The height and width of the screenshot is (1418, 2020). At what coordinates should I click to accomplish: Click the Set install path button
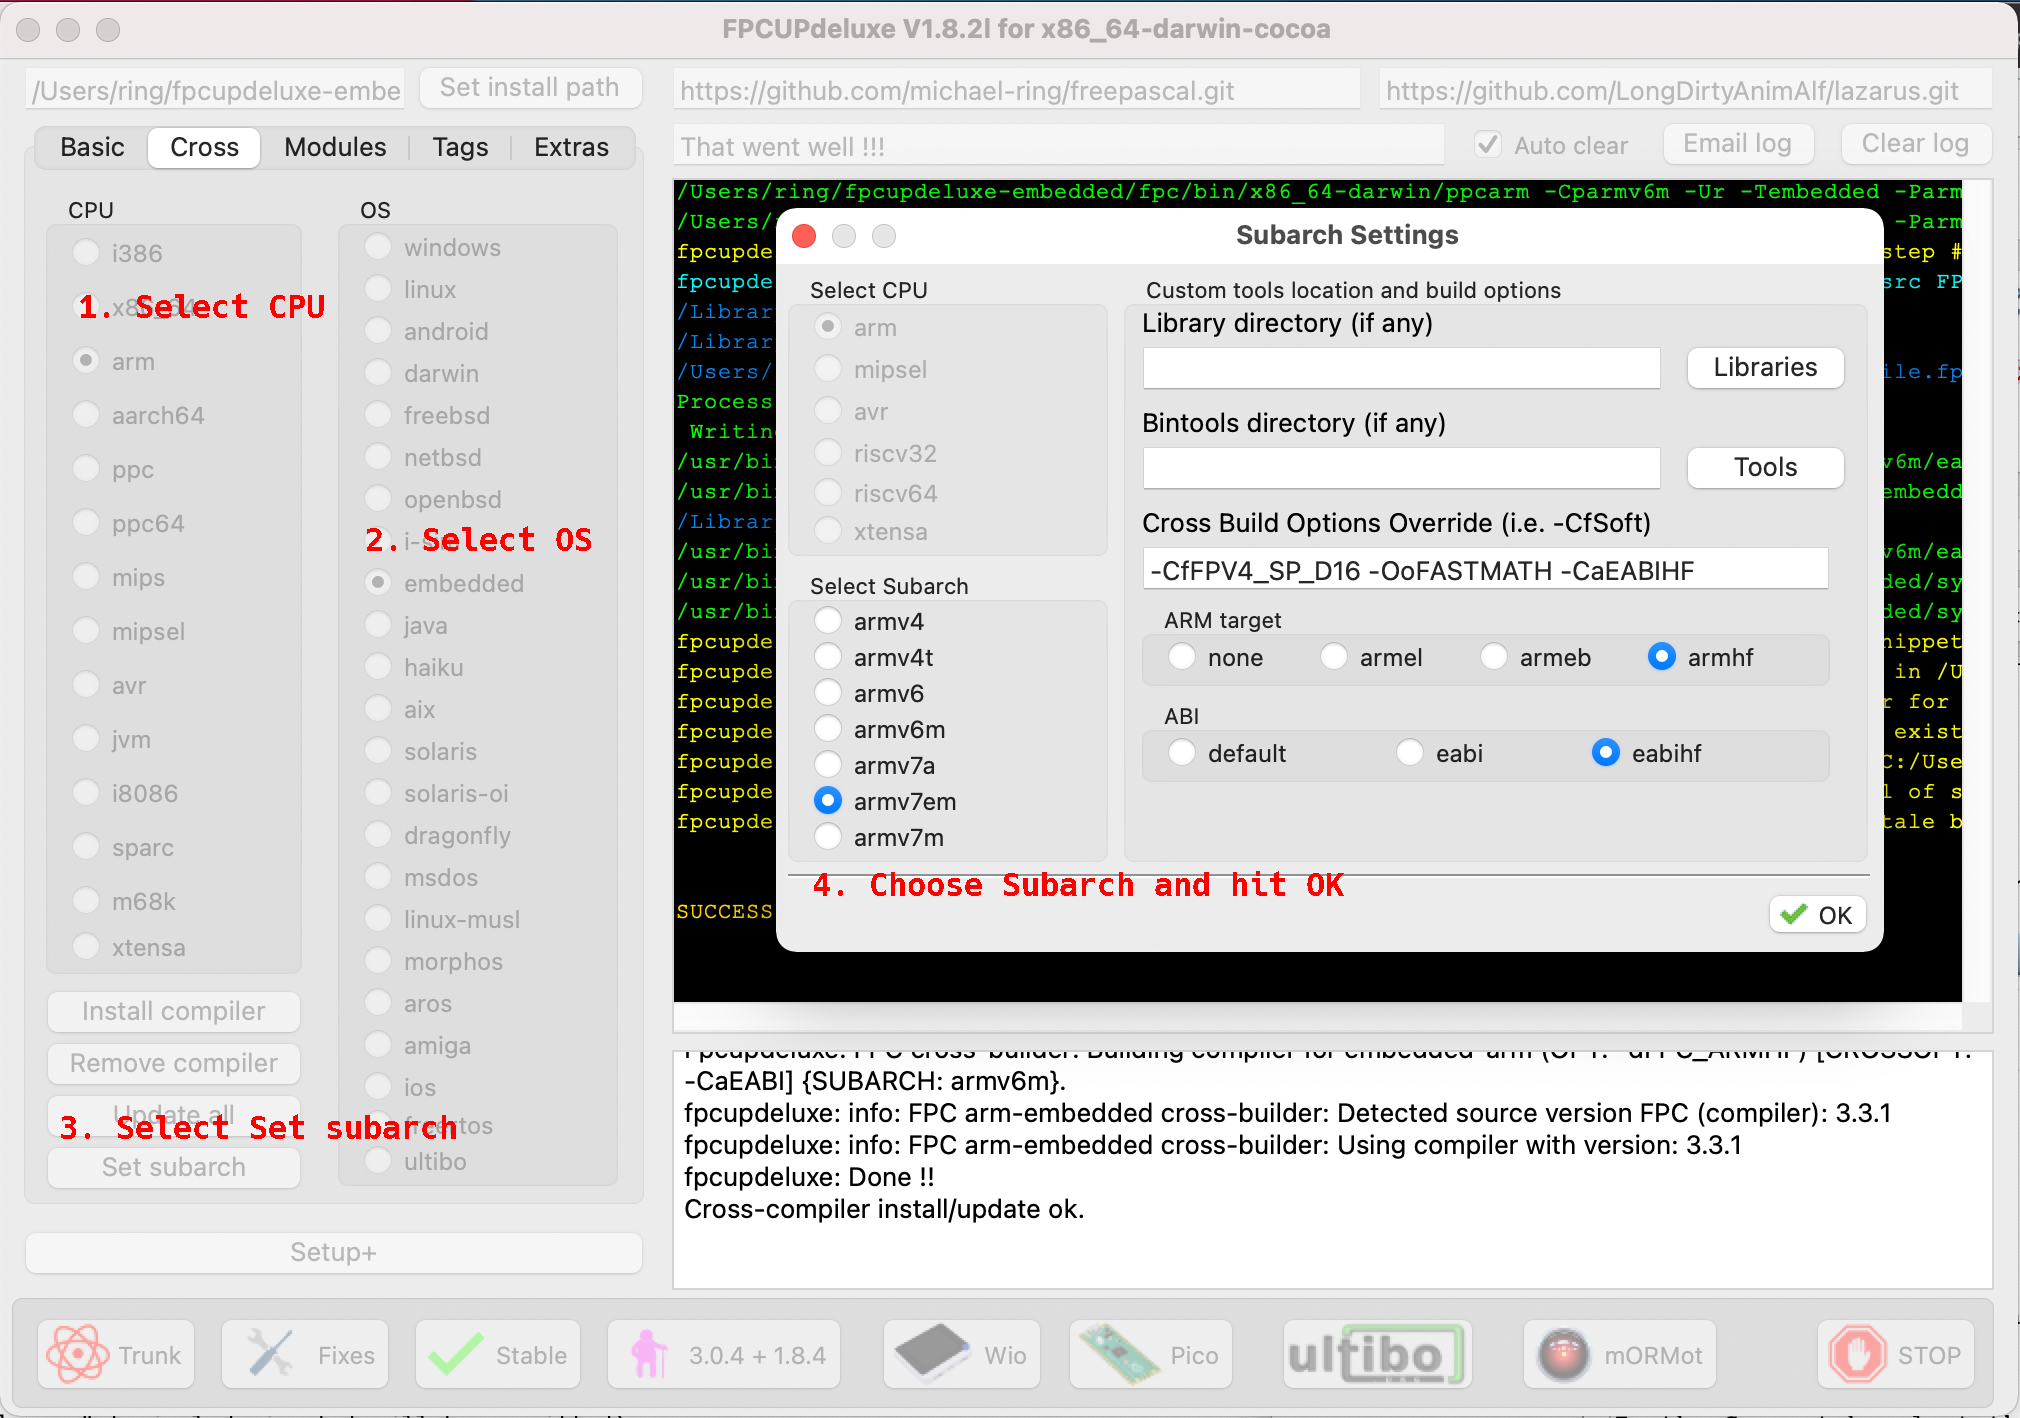click(530, 88)
